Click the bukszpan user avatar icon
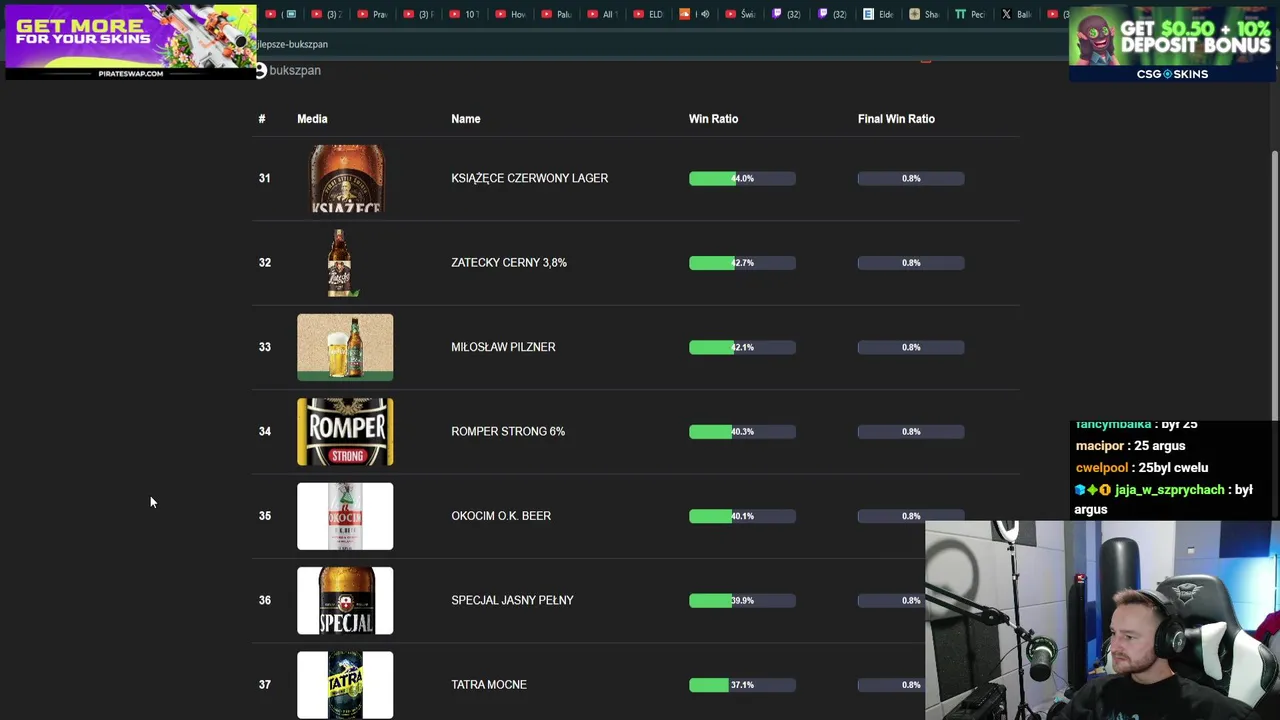This screenshot has width=1280, height=720. [260, 70]
